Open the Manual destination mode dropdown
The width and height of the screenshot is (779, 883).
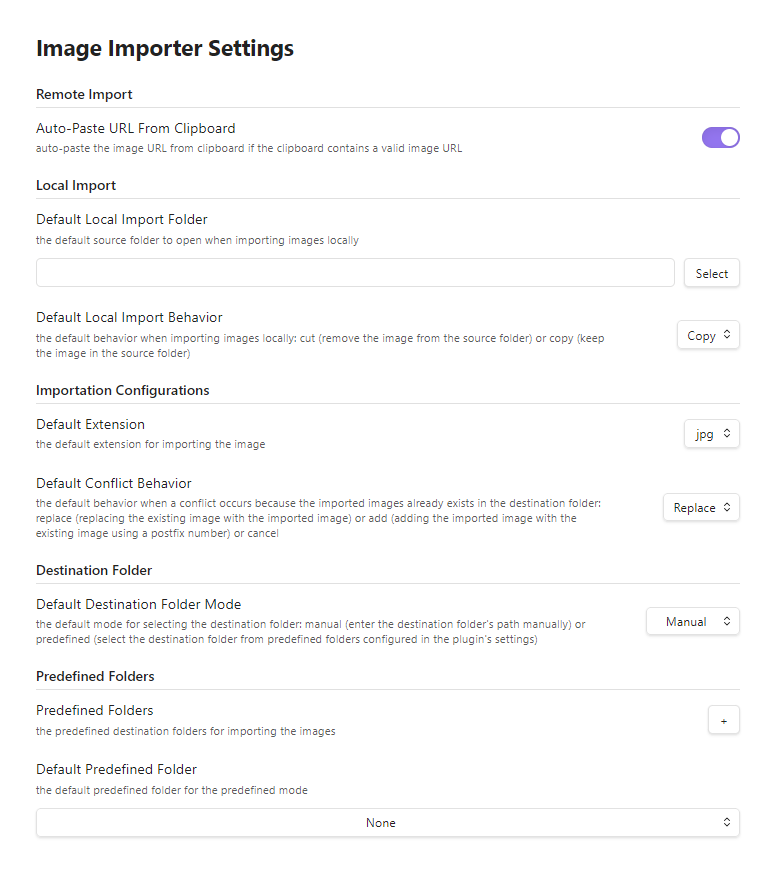(x=692, y=622)
